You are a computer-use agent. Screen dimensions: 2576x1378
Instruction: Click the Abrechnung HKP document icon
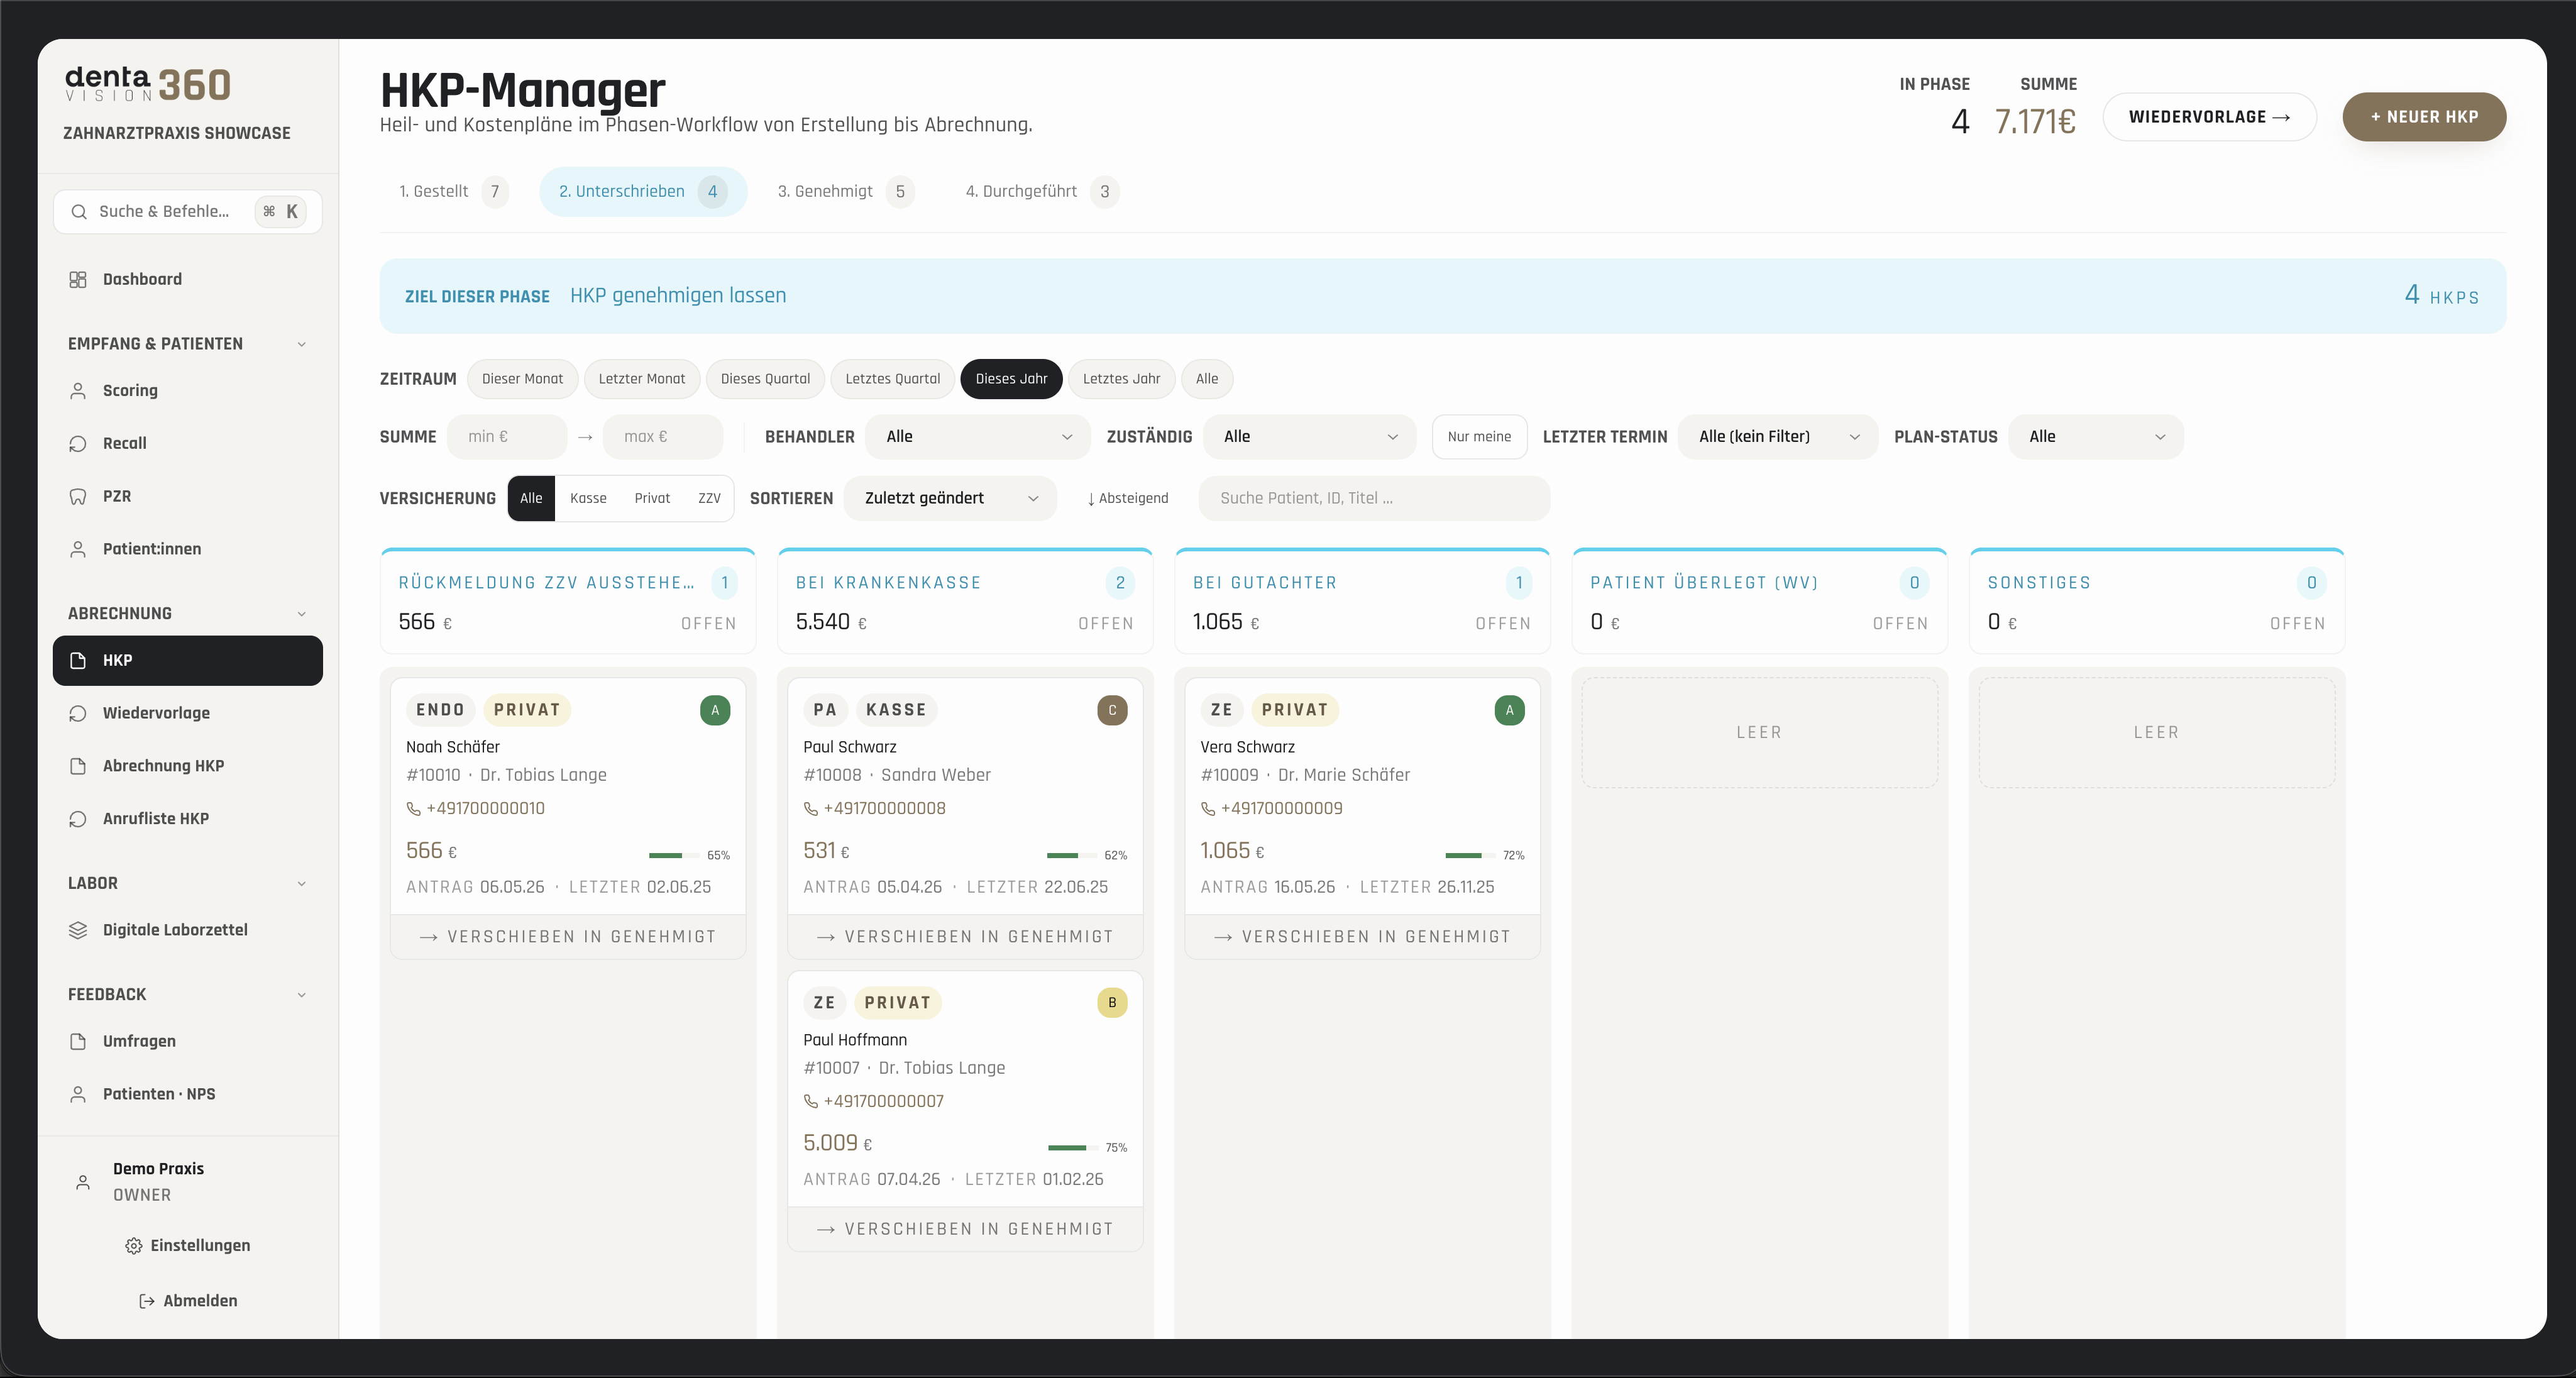[x=77, y=766]
